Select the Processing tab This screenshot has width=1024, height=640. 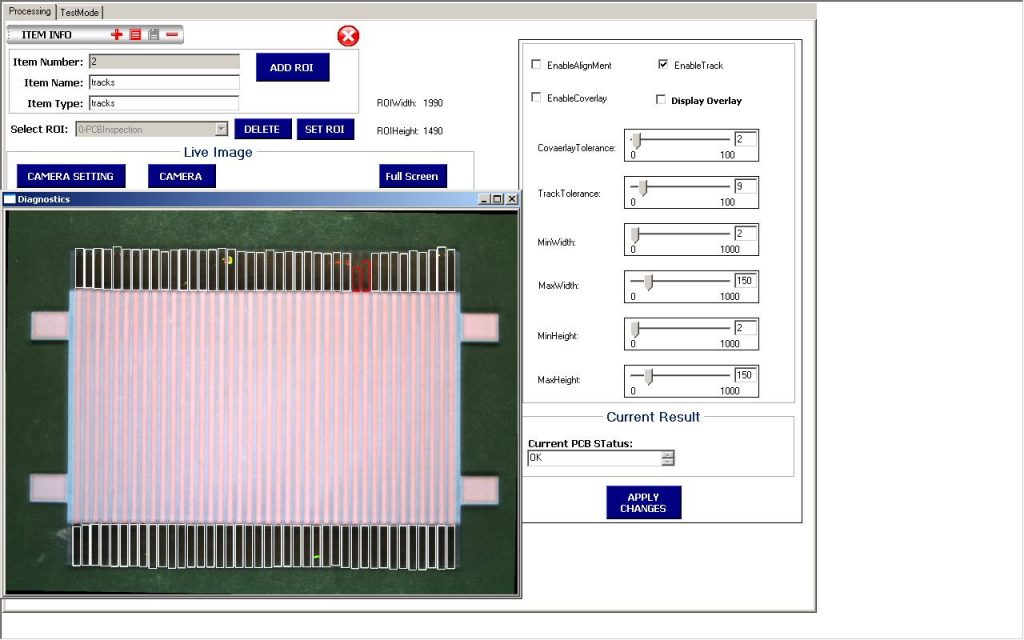(x=29, y=12)
